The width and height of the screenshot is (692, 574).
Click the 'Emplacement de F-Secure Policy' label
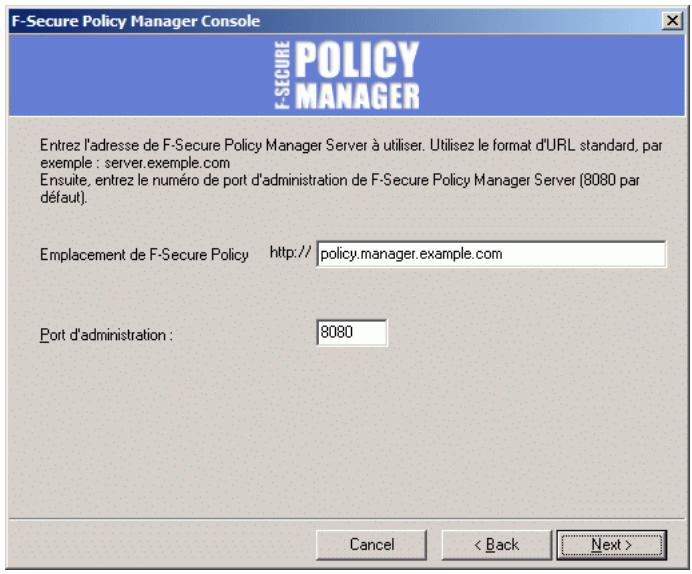pyautogui.click(x=144, y=255)
